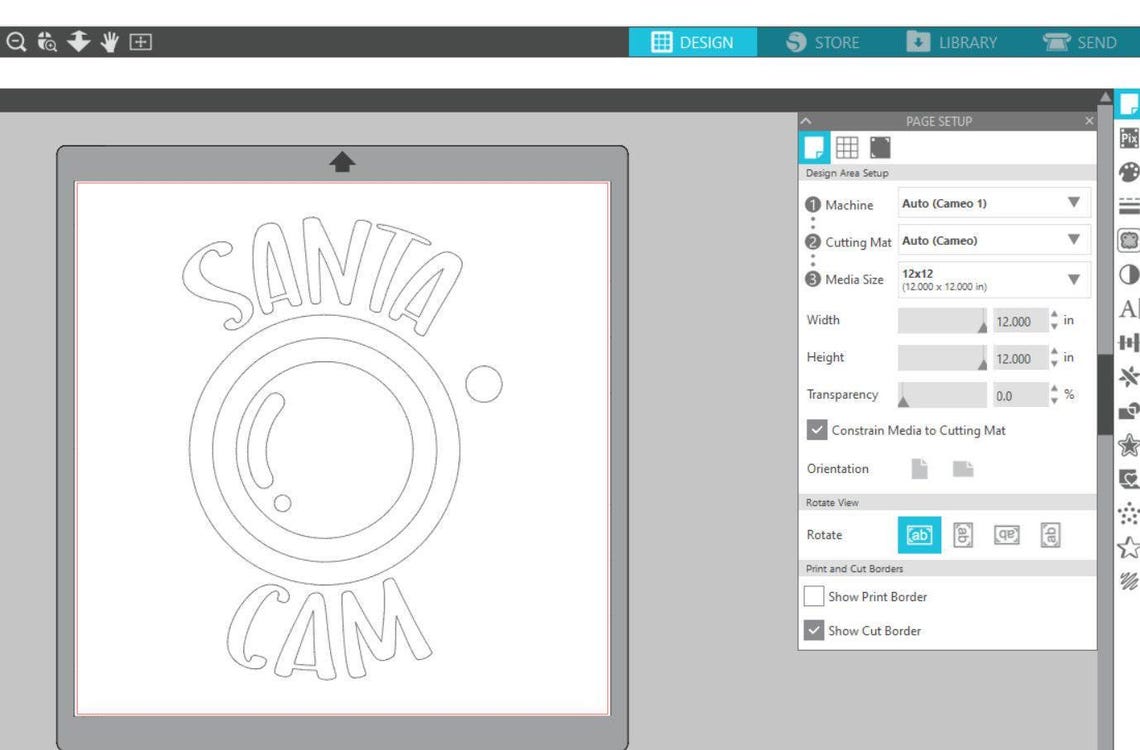Switch to the Design tab

693,42
